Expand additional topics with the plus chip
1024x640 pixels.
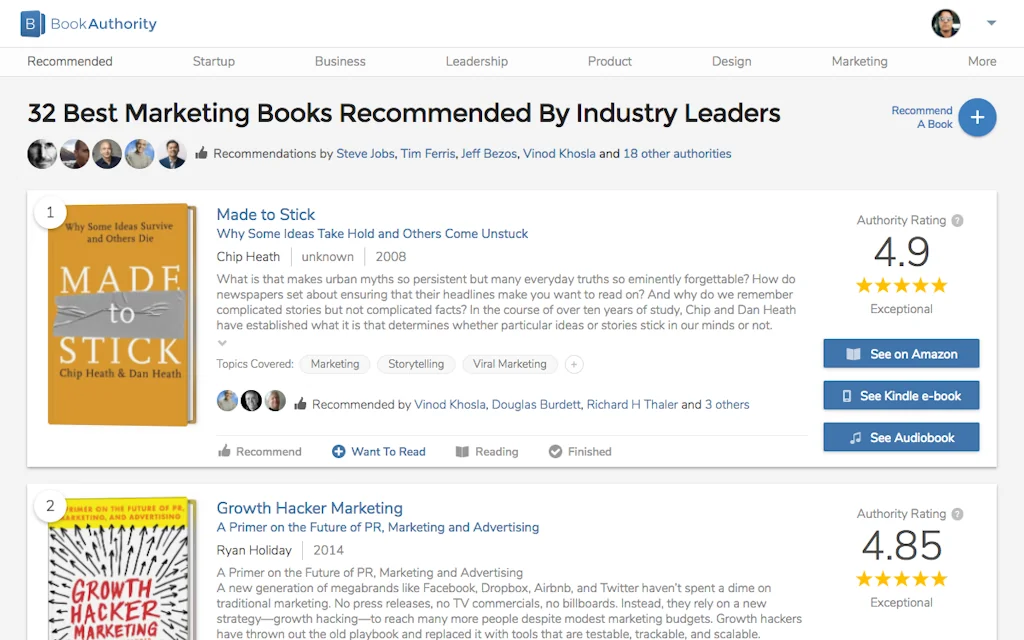pos(574,364)
